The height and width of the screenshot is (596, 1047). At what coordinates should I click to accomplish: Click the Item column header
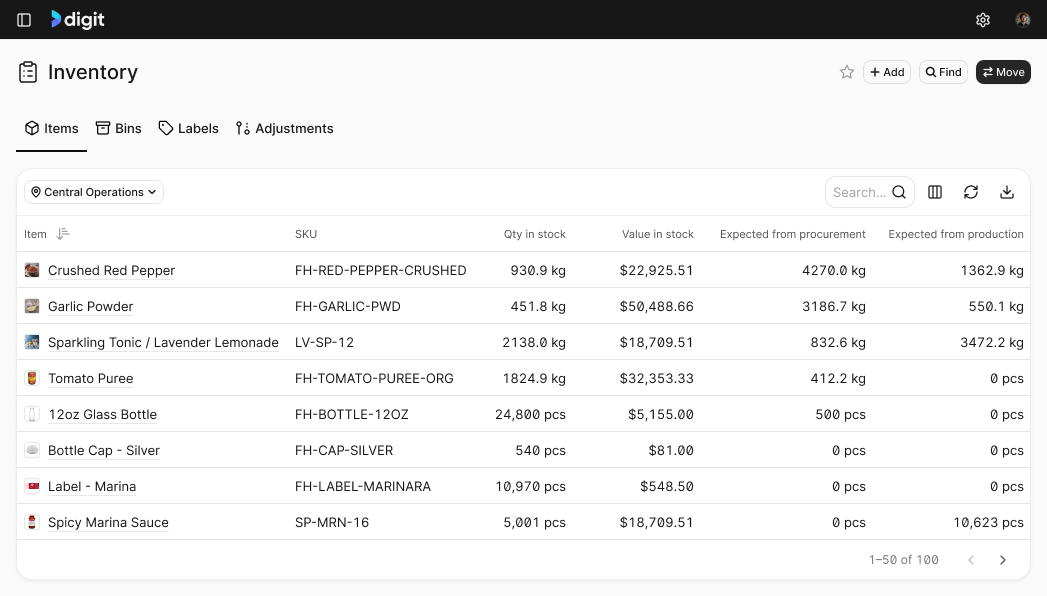click(x=35, y=234)
